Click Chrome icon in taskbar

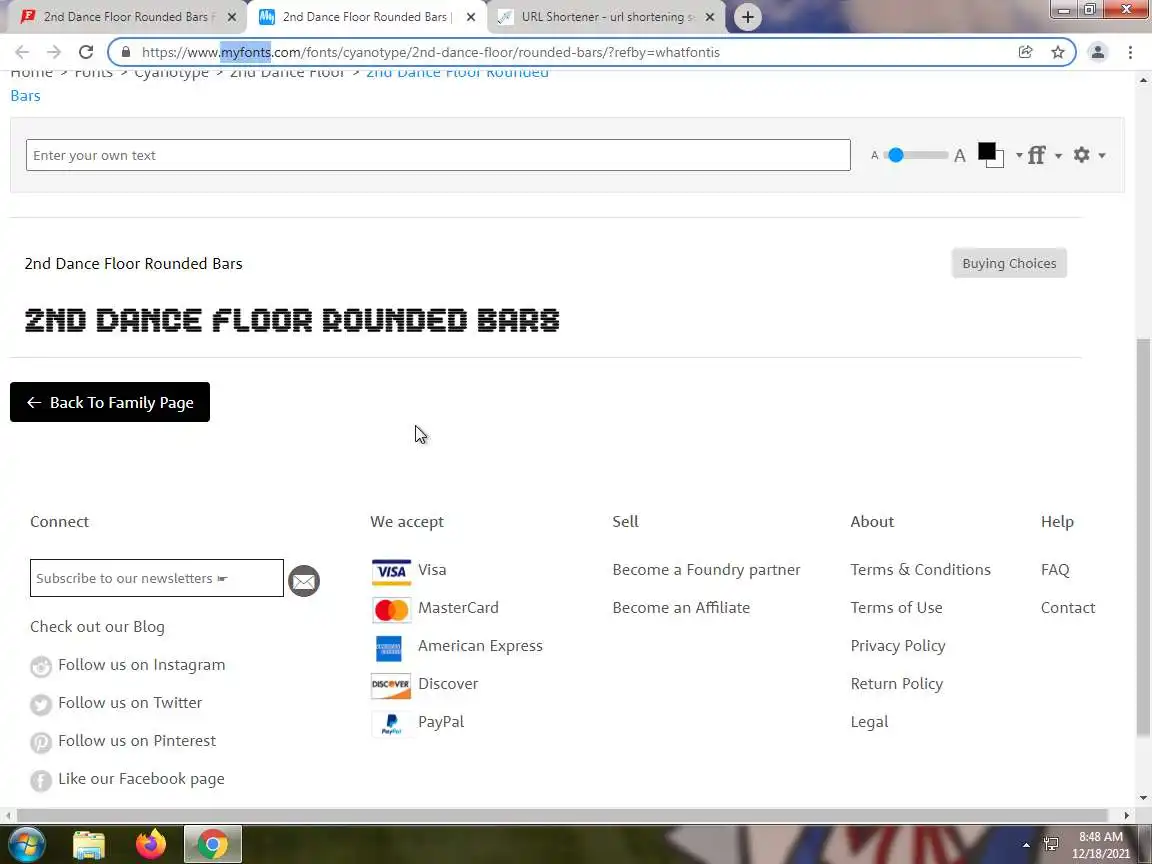pyautogui.click(x=212, y=845)
